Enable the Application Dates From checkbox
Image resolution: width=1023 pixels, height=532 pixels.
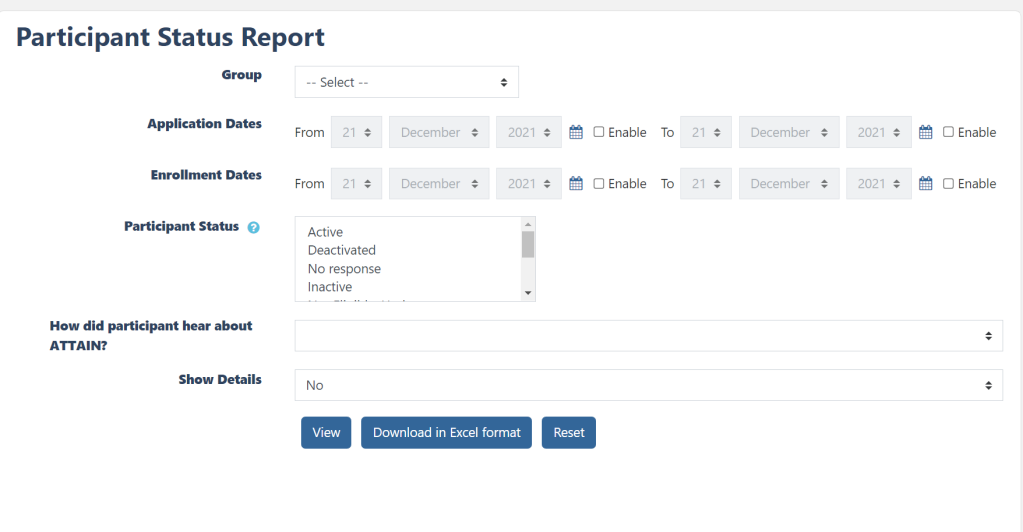click(599, 132)
